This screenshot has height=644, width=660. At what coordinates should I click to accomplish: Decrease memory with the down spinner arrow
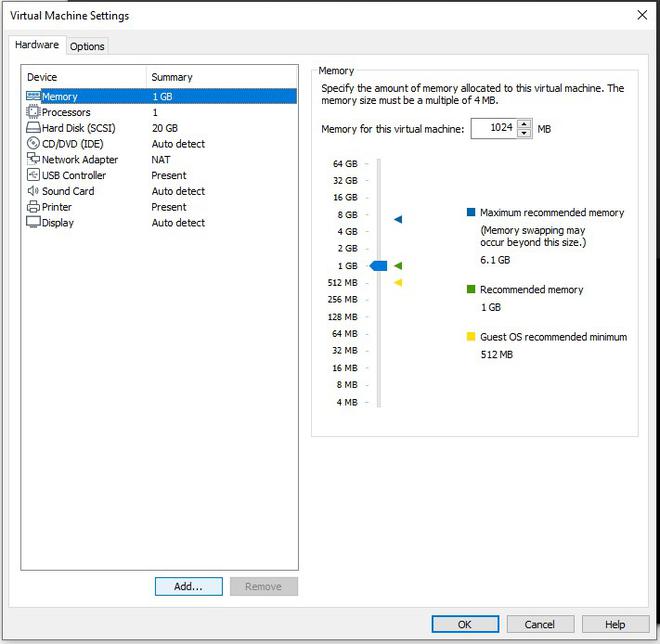pos(524,133)
